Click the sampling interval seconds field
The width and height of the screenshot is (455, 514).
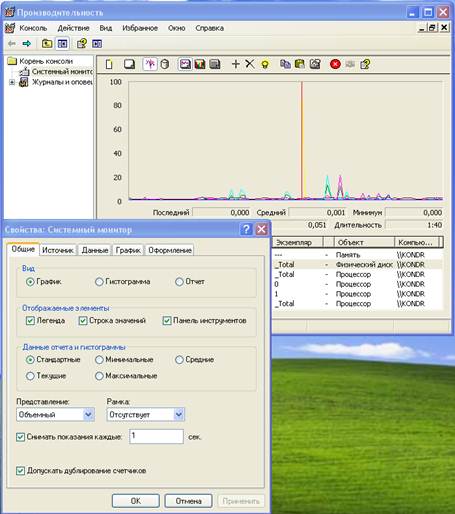156,436
